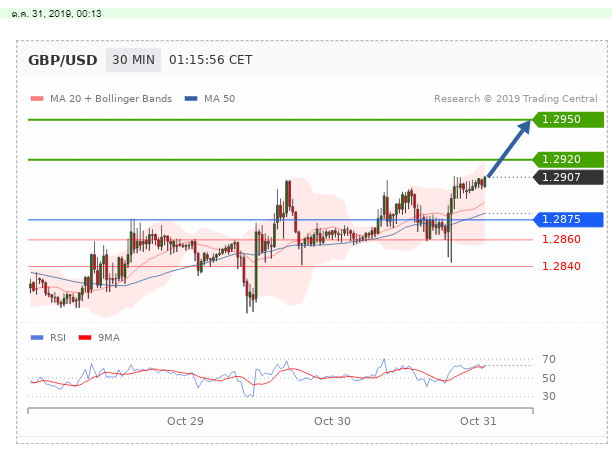Click the 1.2950 green resistance tag
This screenshot has width=612, height=452.
(568, 119)
